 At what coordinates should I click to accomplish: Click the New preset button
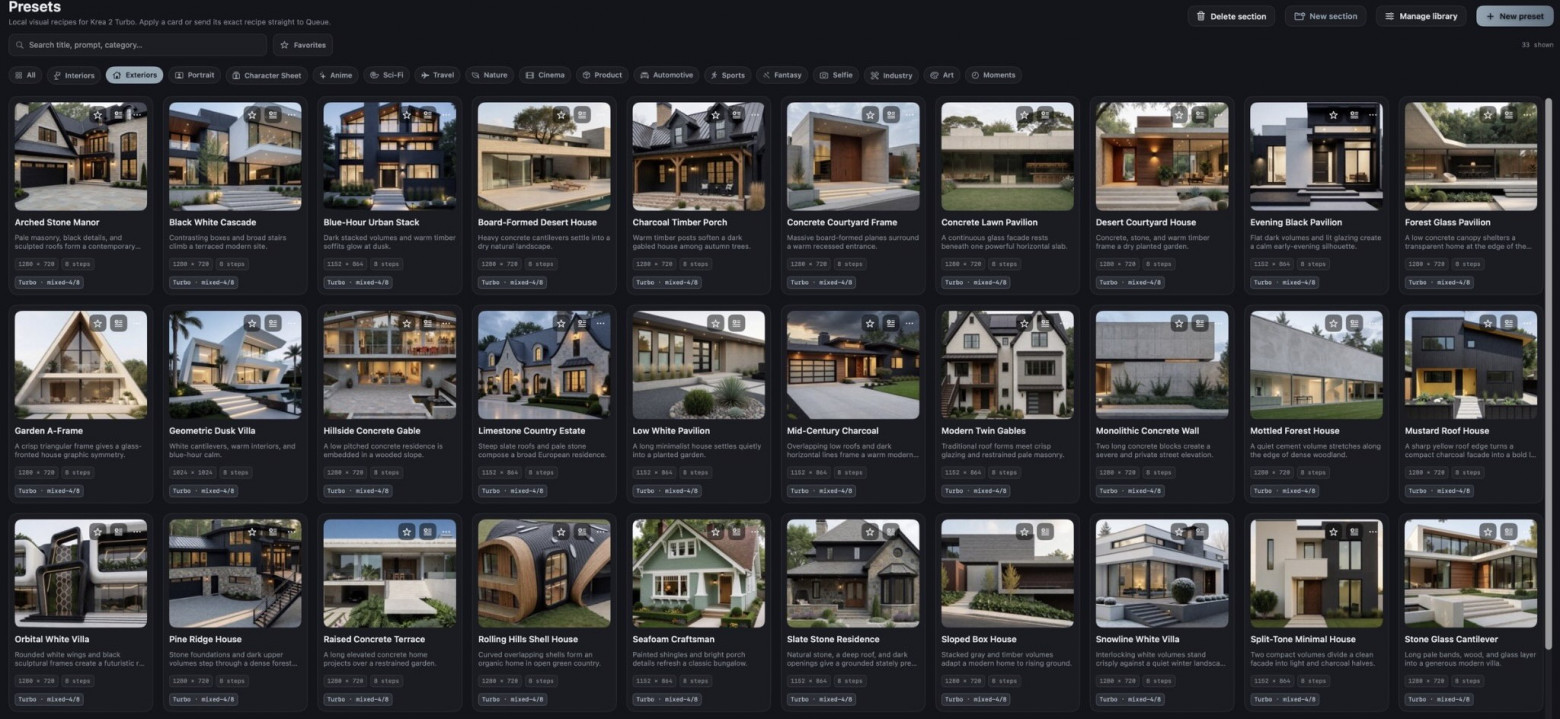pos(1515,16)
